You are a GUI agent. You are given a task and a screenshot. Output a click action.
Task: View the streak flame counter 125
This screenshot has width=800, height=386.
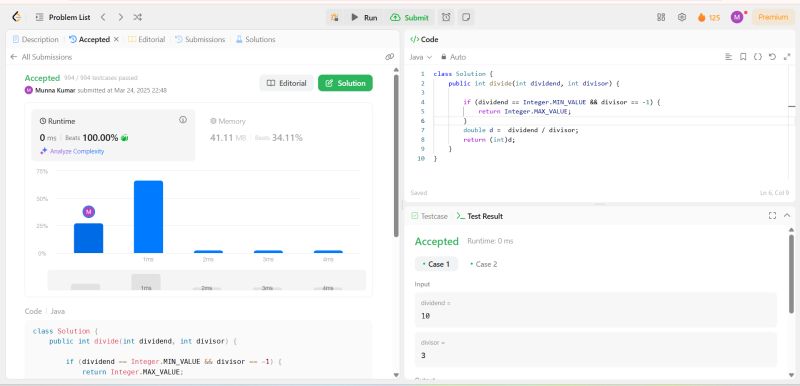(709, 17)
